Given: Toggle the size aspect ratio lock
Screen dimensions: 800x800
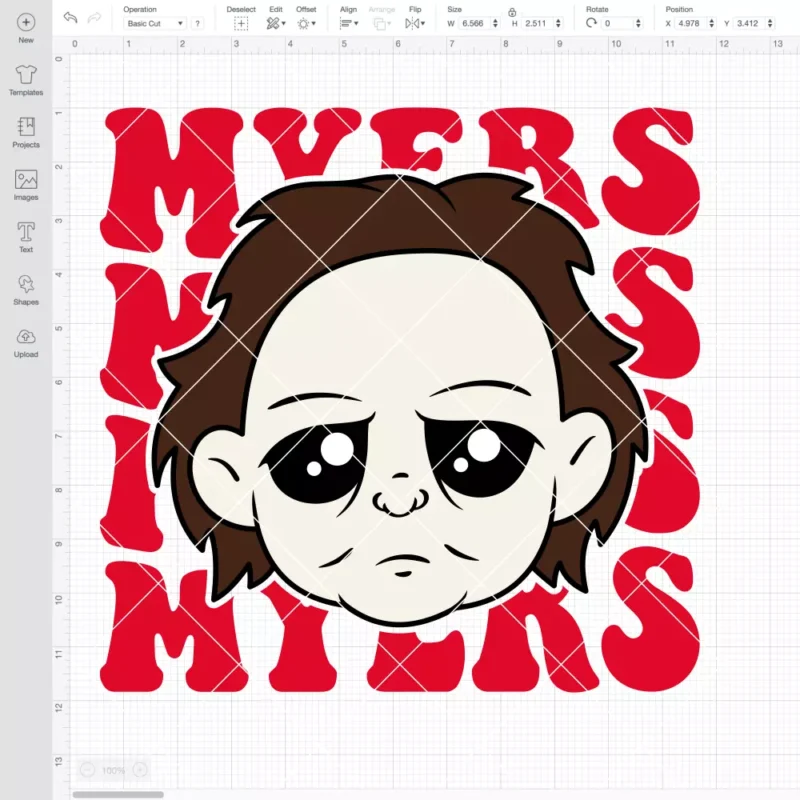Looking at the screenshot, I should coord(512,12).
